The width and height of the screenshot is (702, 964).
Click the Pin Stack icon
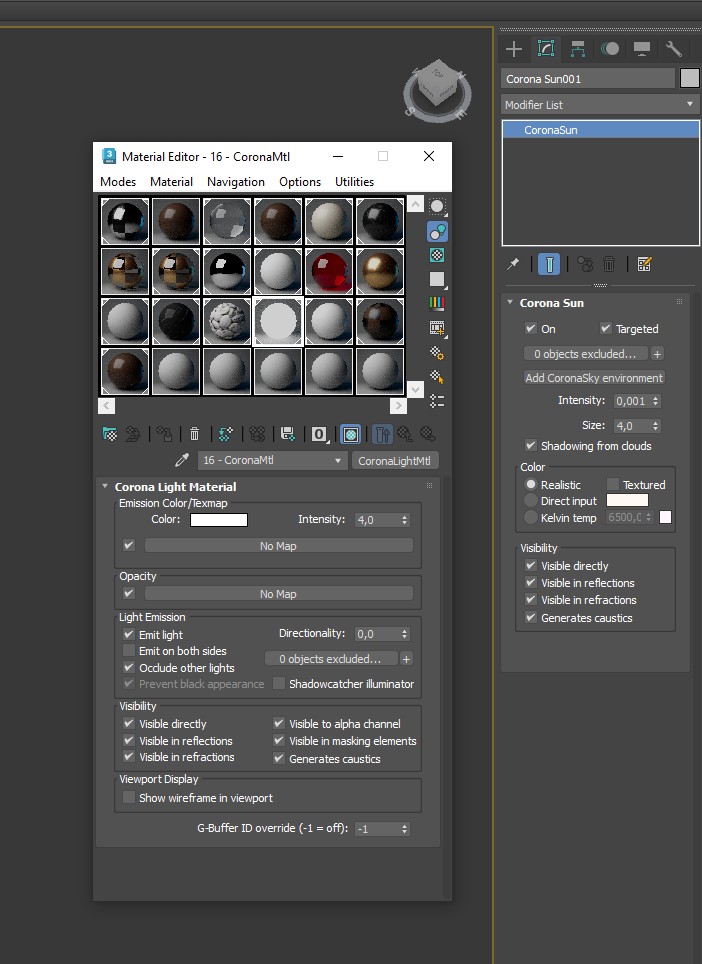pos(513,264)
